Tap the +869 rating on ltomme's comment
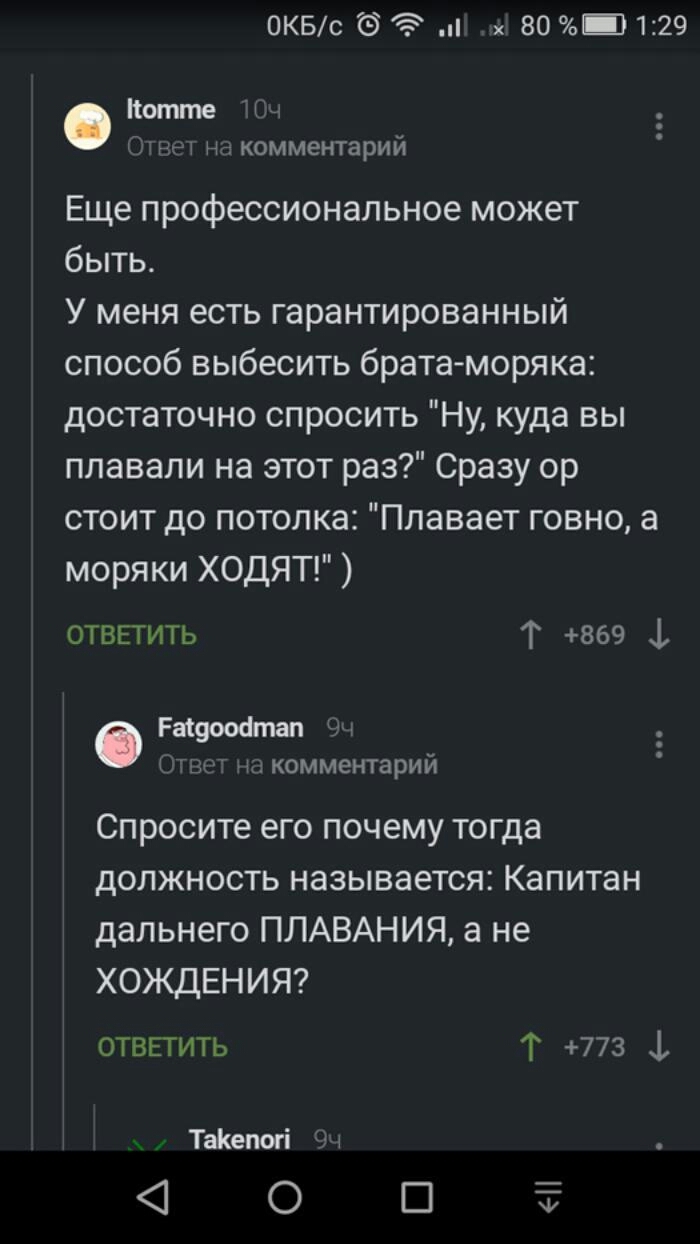Viewport: 700px width, 1244px height. pos(594,635)
